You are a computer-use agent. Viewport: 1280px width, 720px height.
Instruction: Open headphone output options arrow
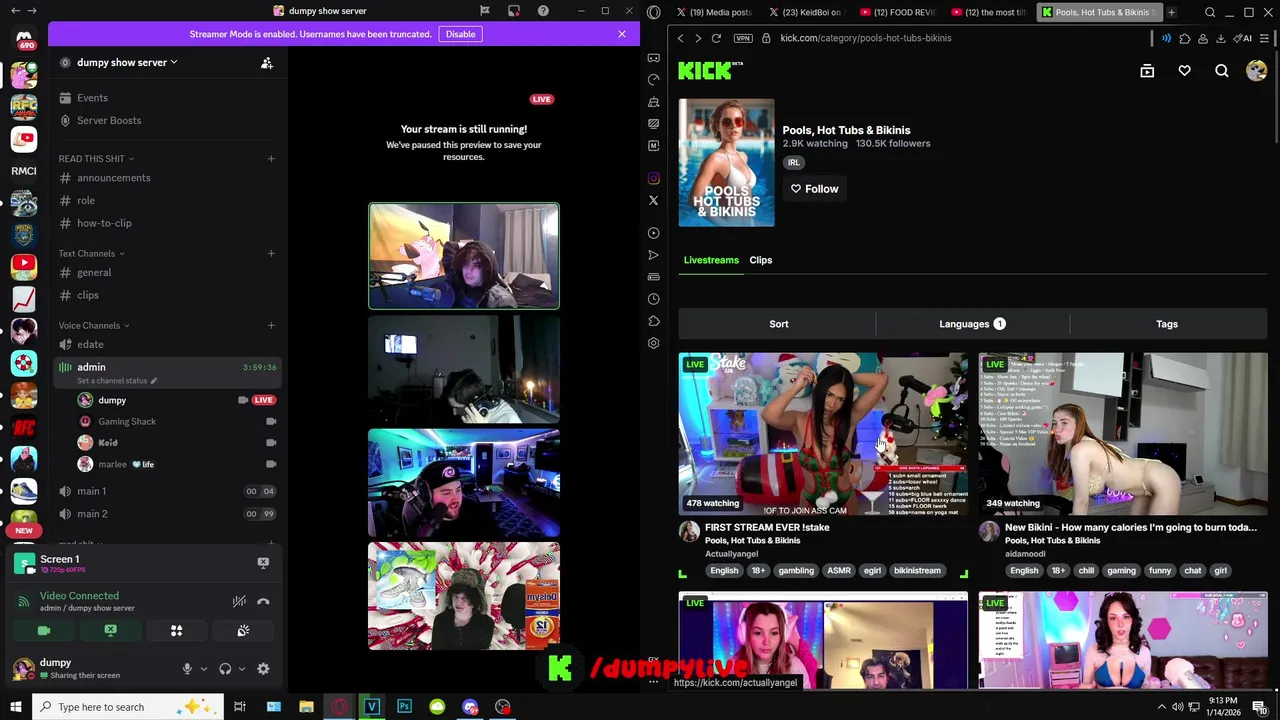coord(241,669)
